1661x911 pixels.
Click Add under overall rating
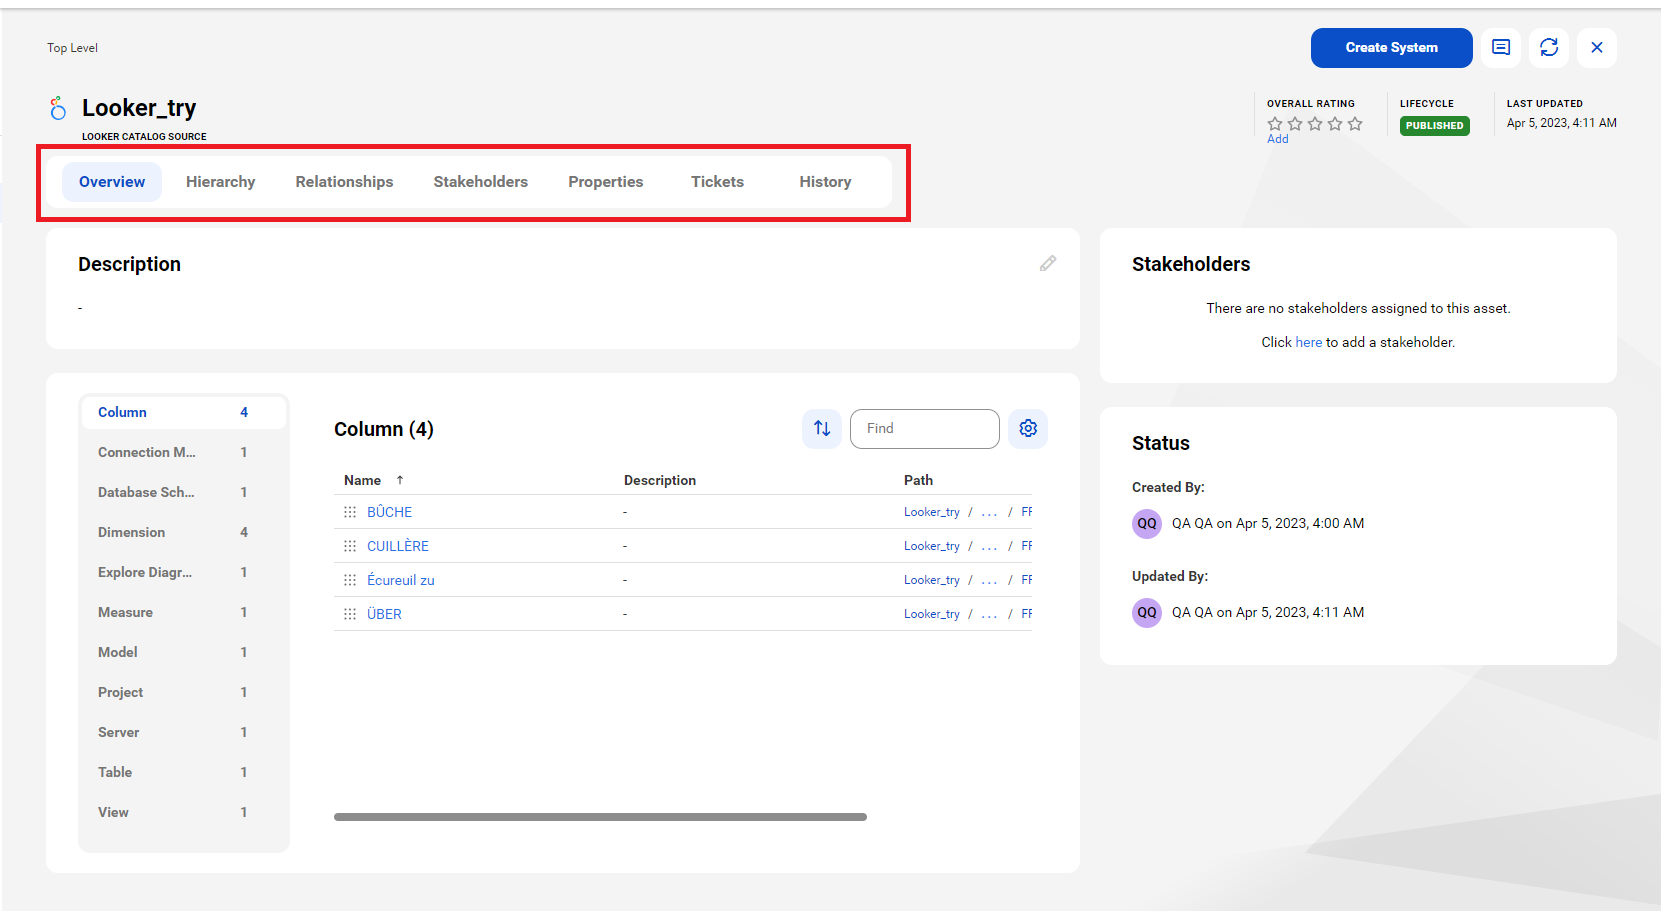click(1278, 139)
